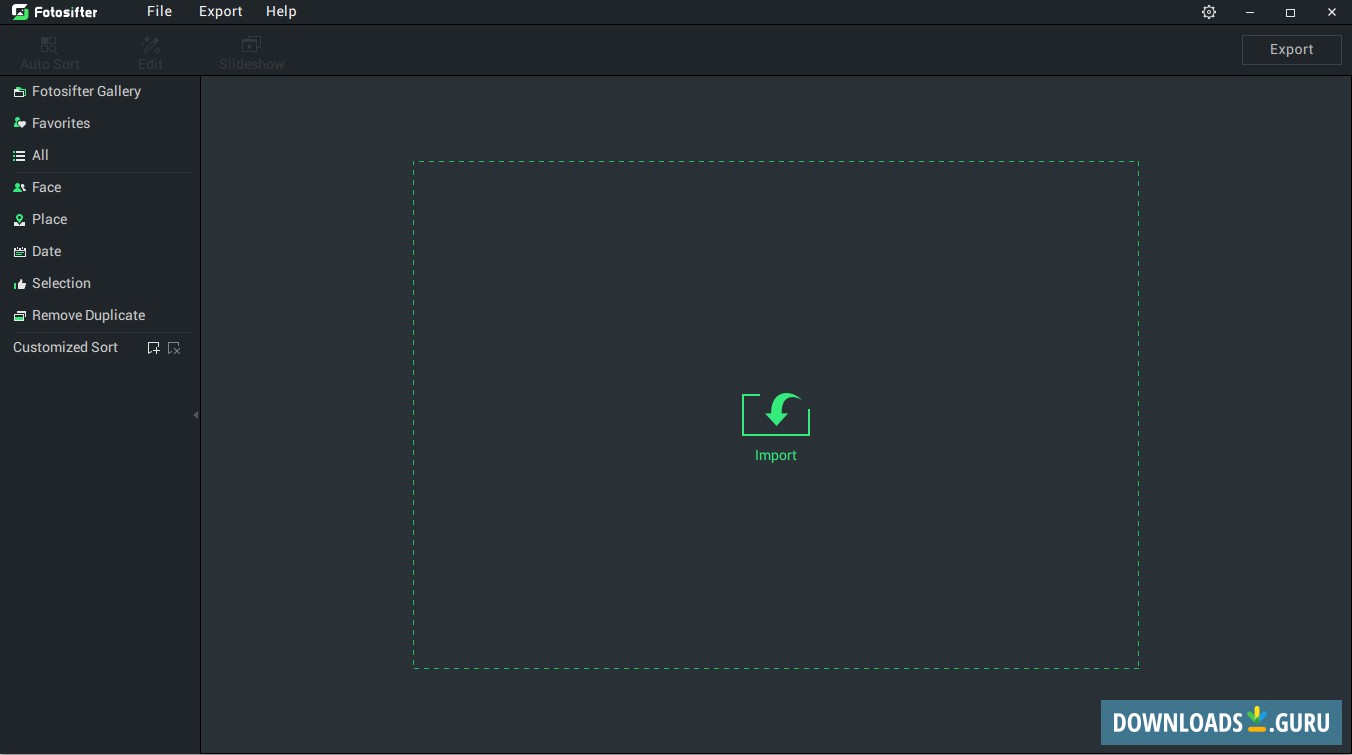Collapse the left sidebar panel

(x=196, y=414)
